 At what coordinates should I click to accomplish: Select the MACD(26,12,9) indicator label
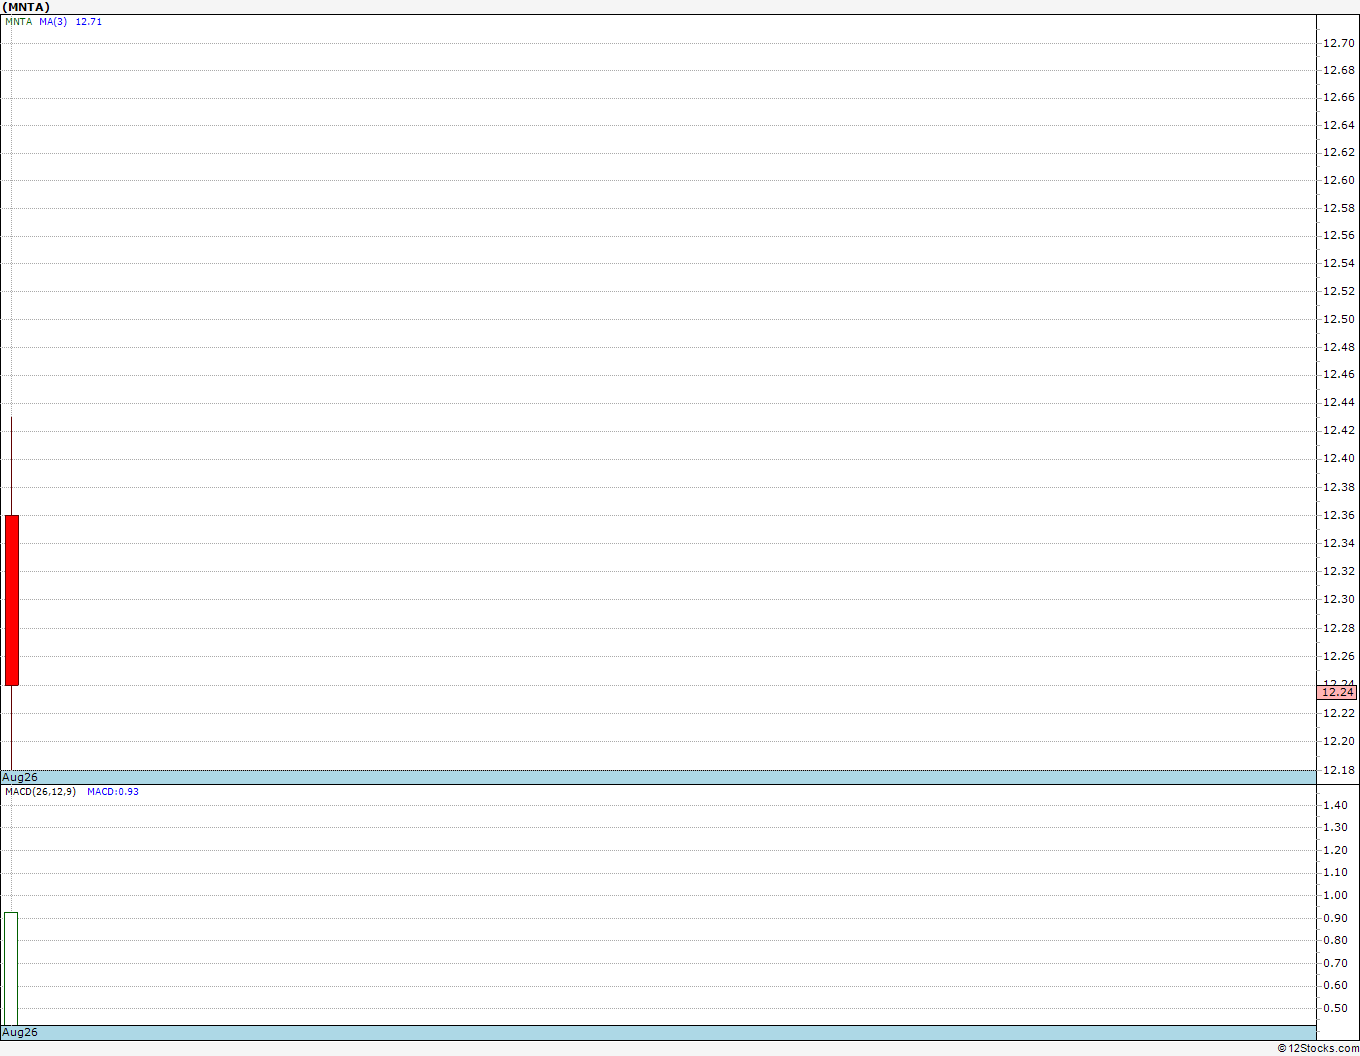40,792
